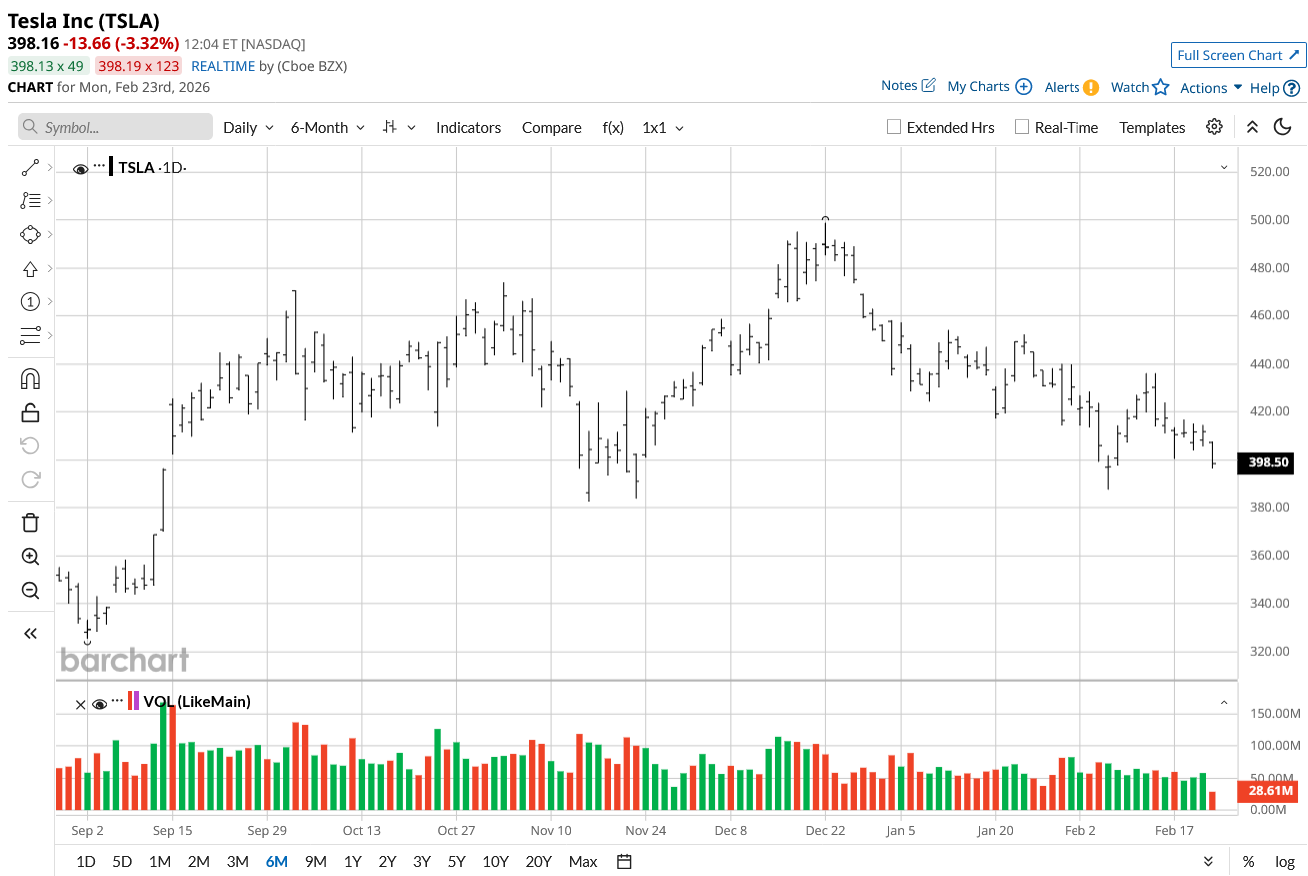Open the f(x) expressions menu
The image size is (1308, 876).
[613, 127]
